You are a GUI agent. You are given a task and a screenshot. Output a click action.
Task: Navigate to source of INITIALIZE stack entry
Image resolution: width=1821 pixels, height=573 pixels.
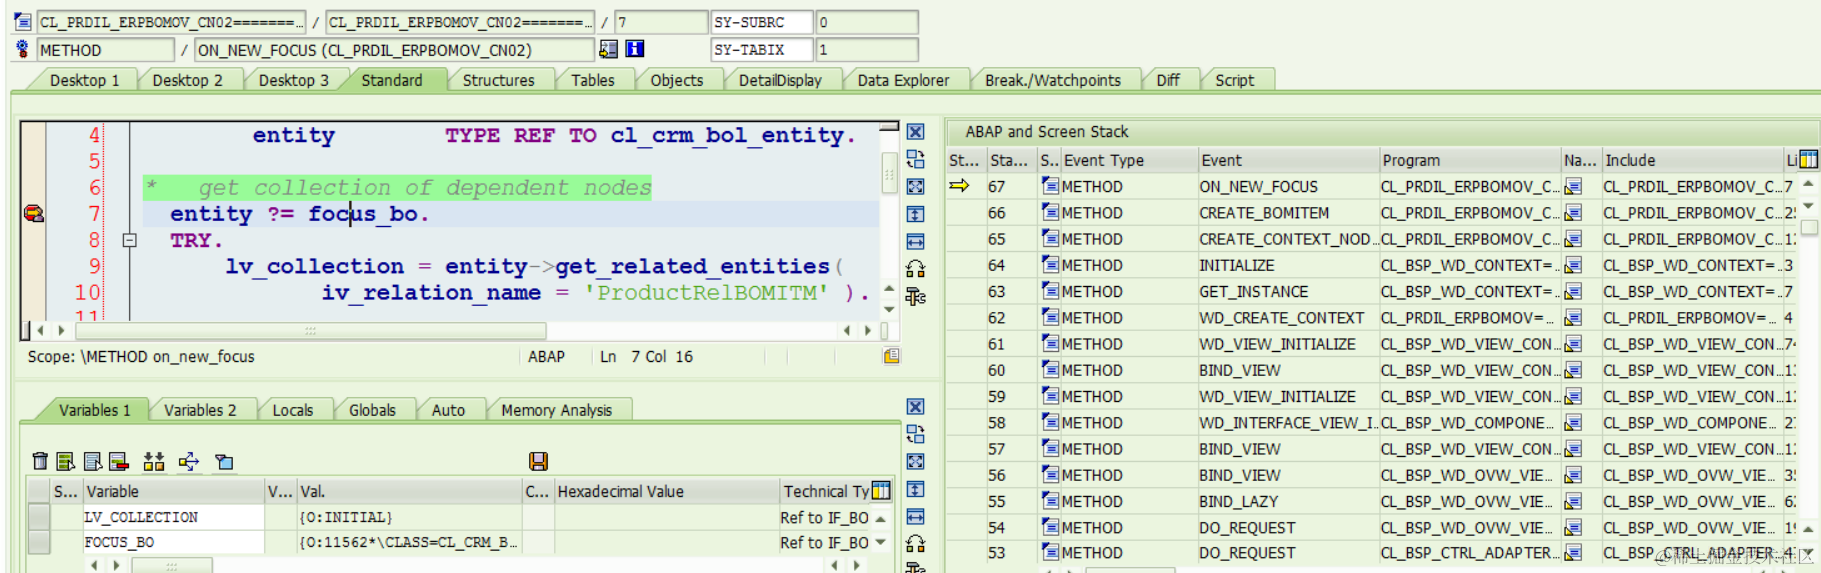[x=1573, y=265]
